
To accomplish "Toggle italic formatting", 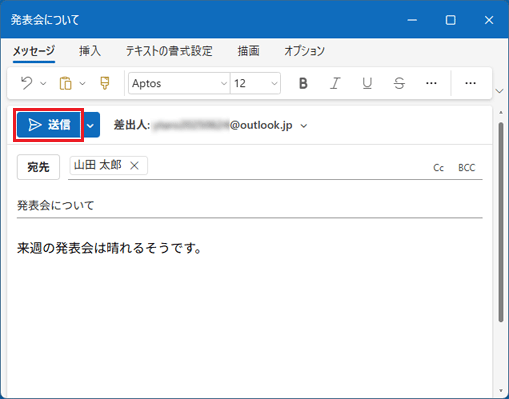I will click(335, 83).
